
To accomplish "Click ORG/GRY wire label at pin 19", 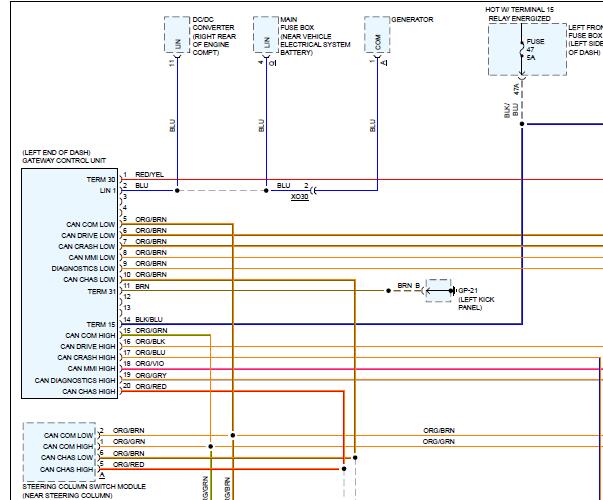I will tap(151, 376).
